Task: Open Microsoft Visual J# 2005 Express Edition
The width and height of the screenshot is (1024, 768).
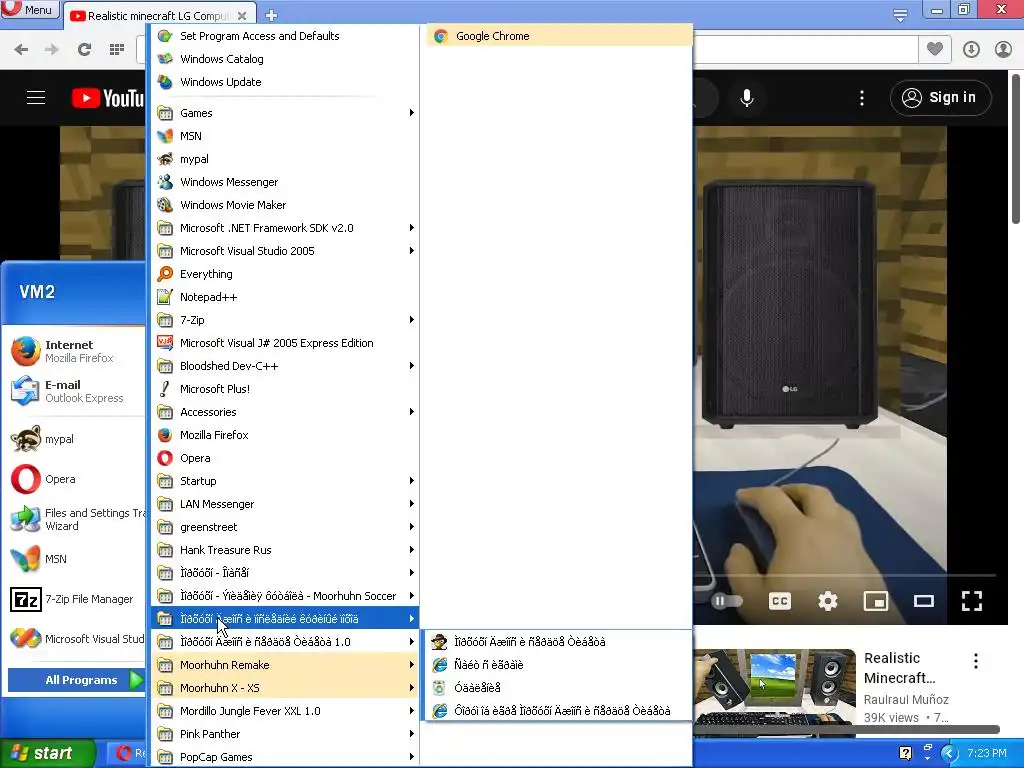Action: coord(285,343)
